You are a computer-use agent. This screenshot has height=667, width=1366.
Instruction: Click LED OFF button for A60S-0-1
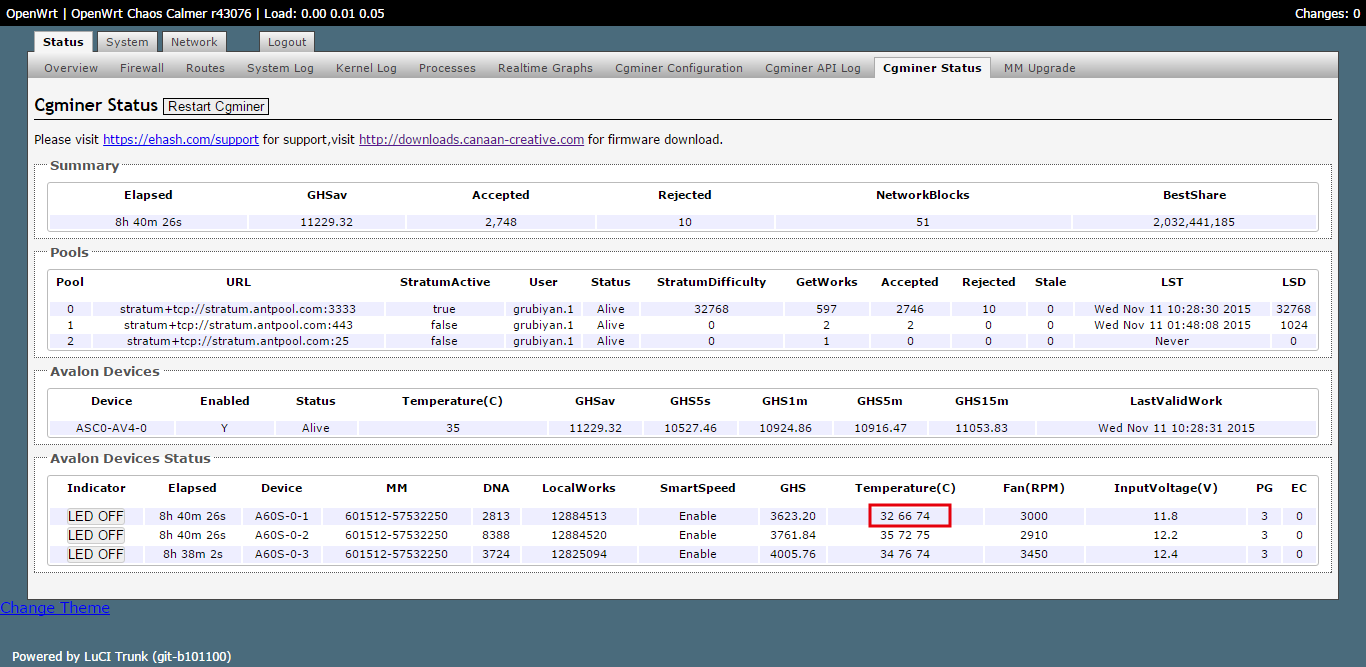point(96,516)
